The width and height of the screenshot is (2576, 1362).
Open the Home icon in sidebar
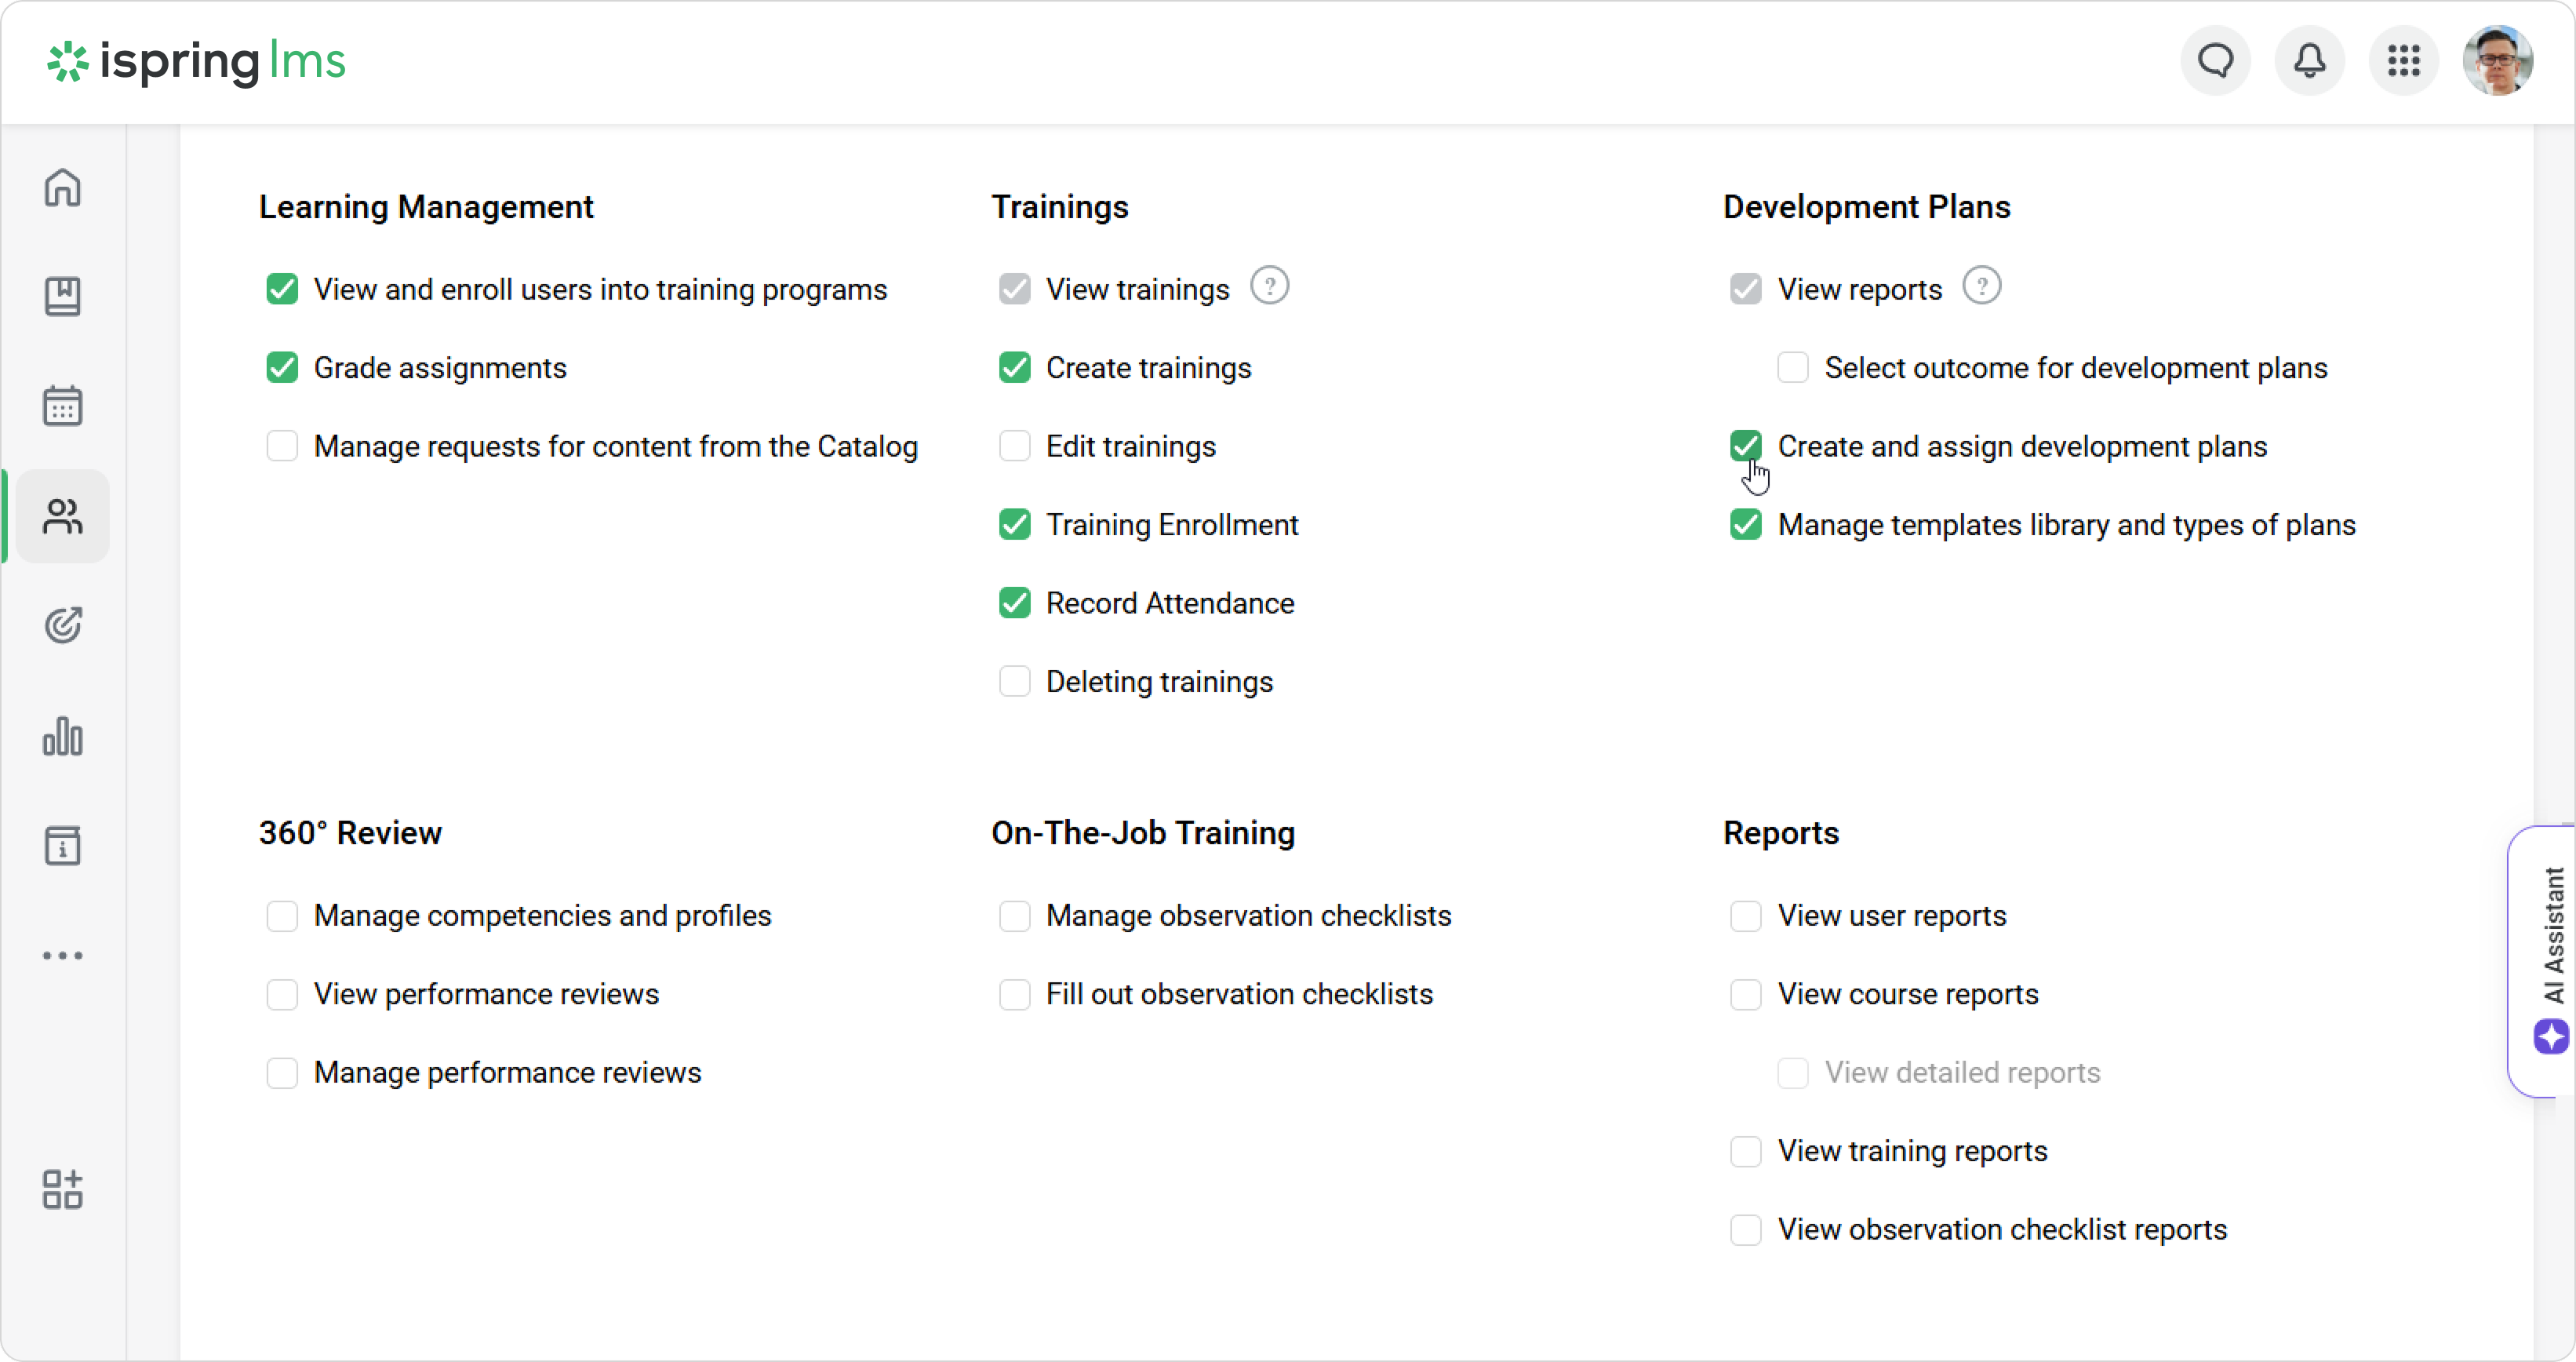(x=62, y=187)
